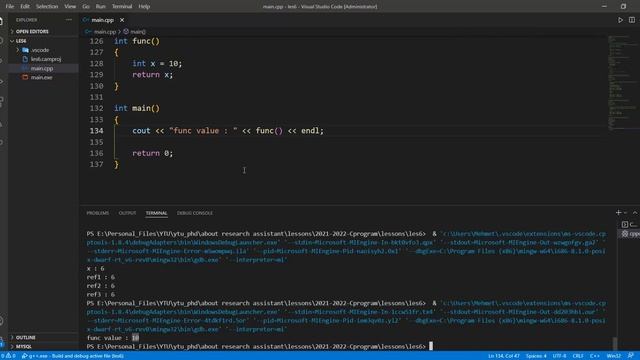Open Run and Debug view in activity bar

[2, 81]
